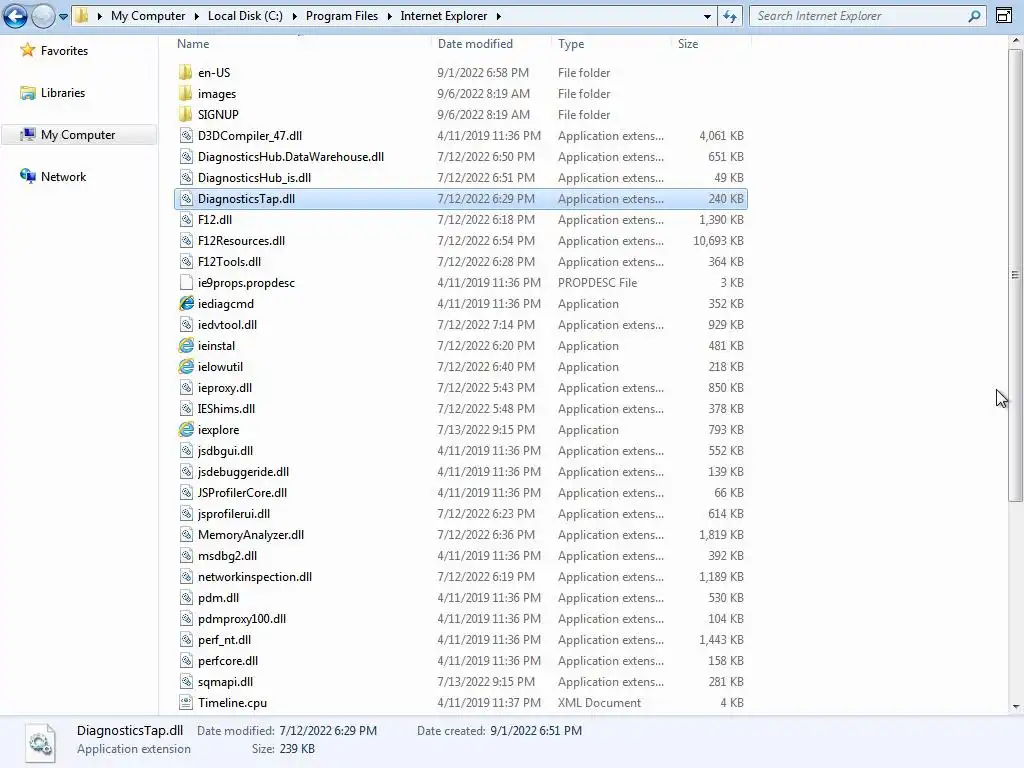Select My Computer breadcrumb in address bar
Screen dimensions: 1024x768
148,16
